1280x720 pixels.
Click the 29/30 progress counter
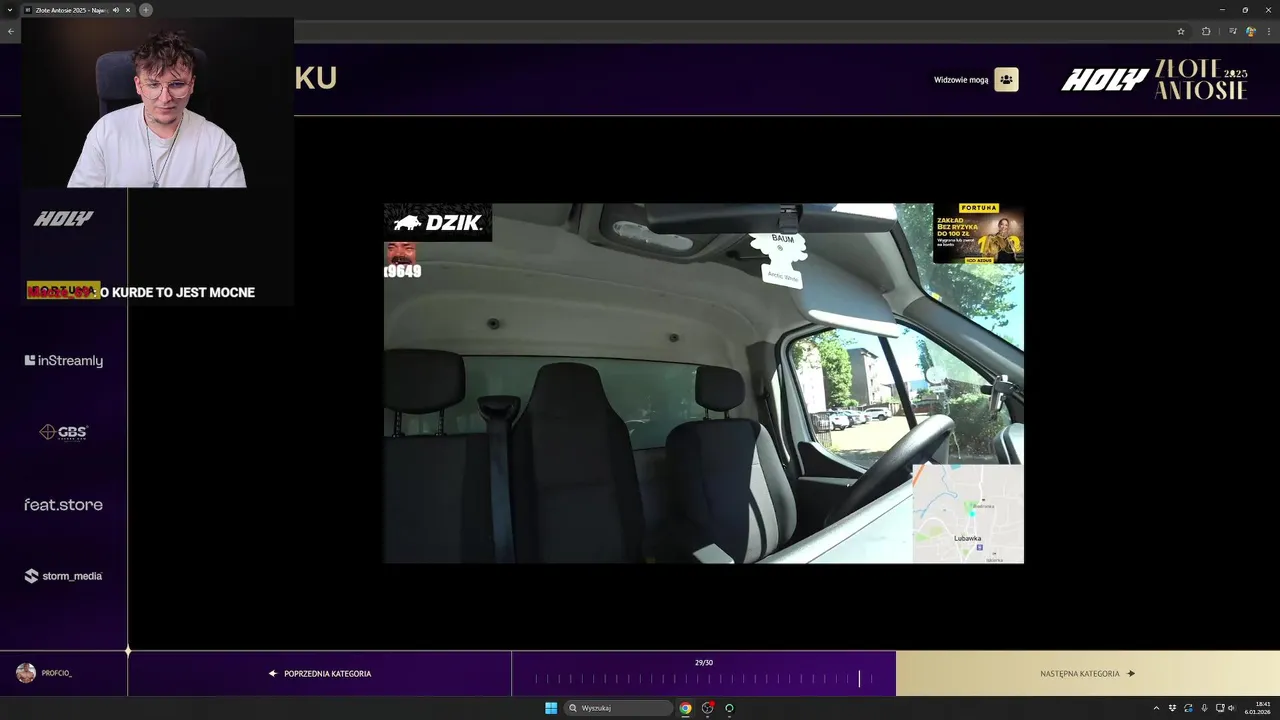(x=704, y=662)
